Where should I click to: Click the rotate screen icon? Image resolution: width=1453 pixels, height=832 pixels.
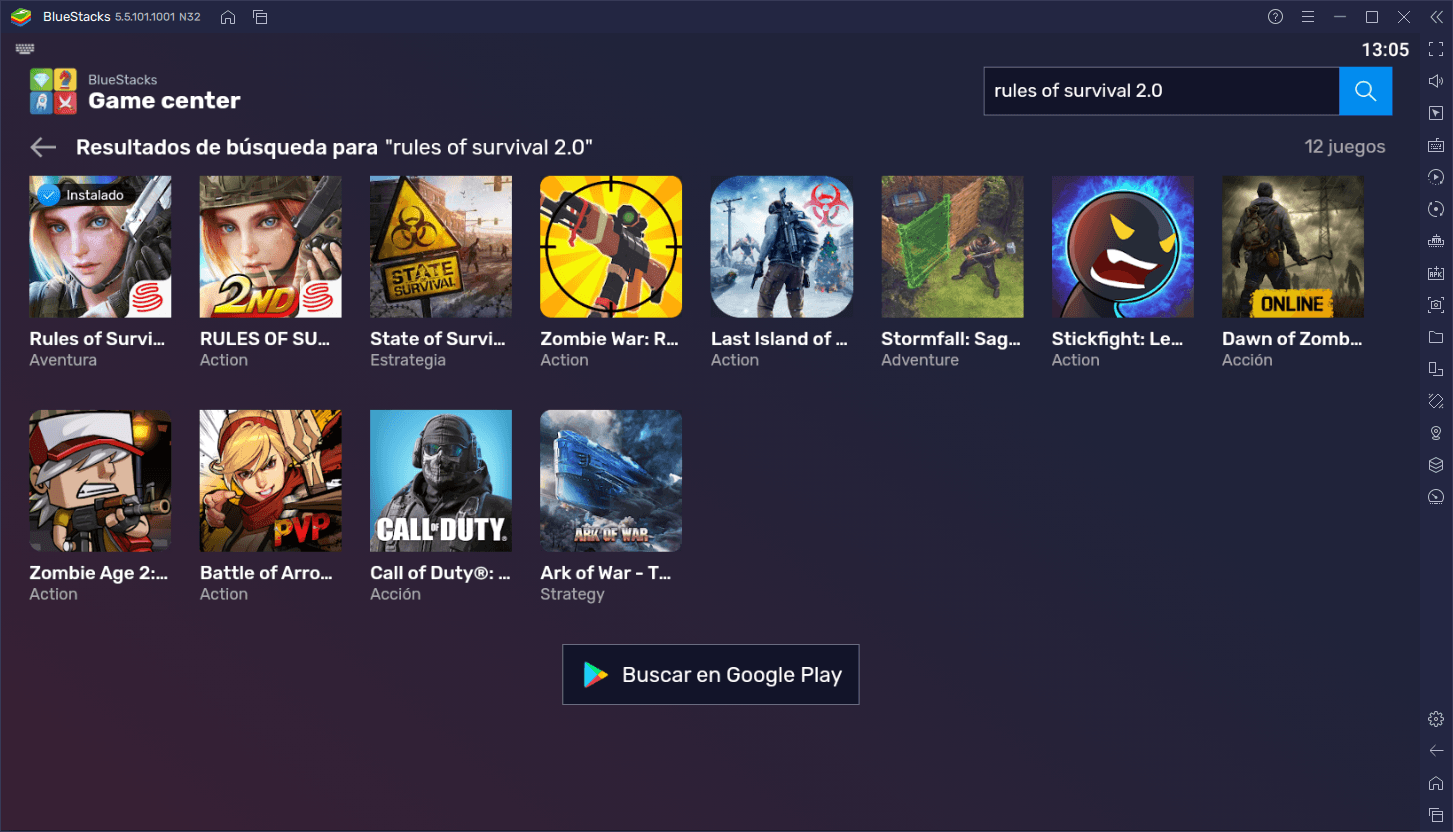(1436, 401)
